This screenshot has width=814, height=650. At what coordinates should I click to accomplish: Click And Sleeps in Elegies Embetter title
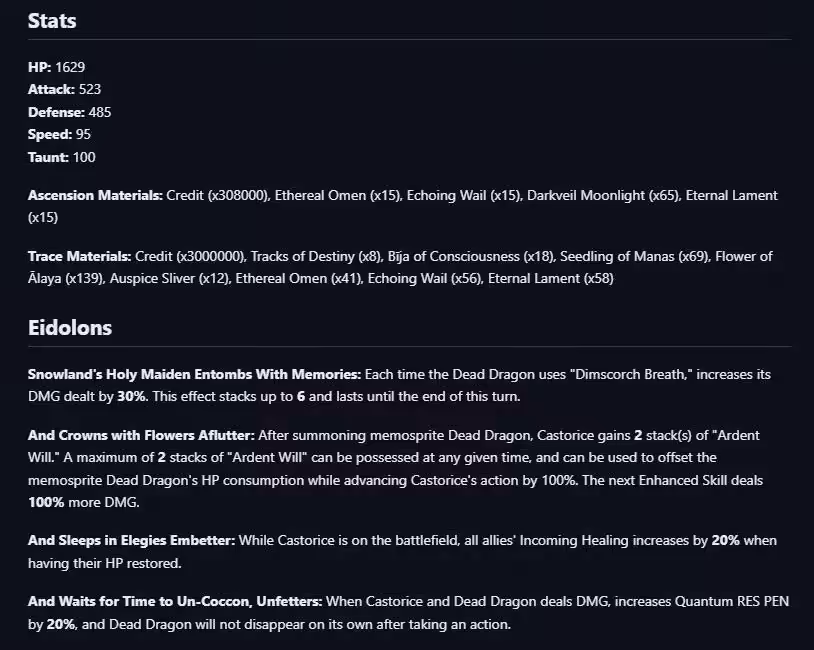pyautogui.click(x=132, y=540)
